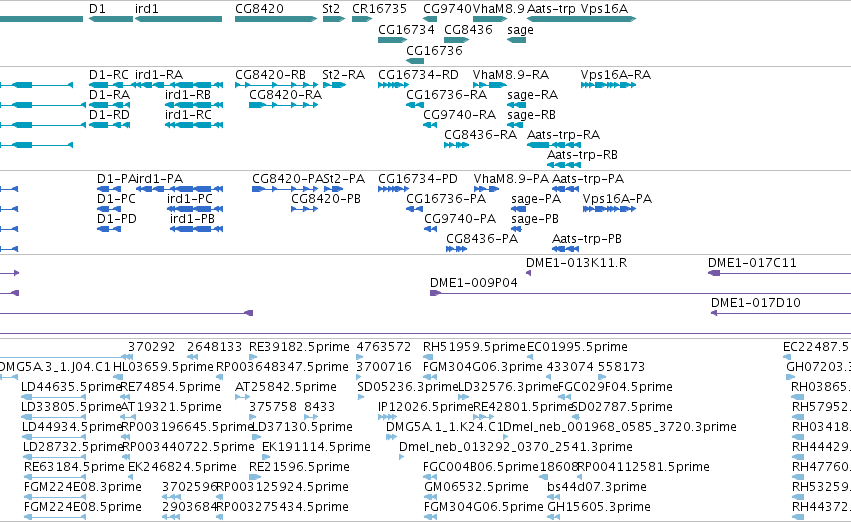The height and width of the screenshot is (522, 851).
Task: Select protein sage-PA
Action: click(x=536, y=199)
